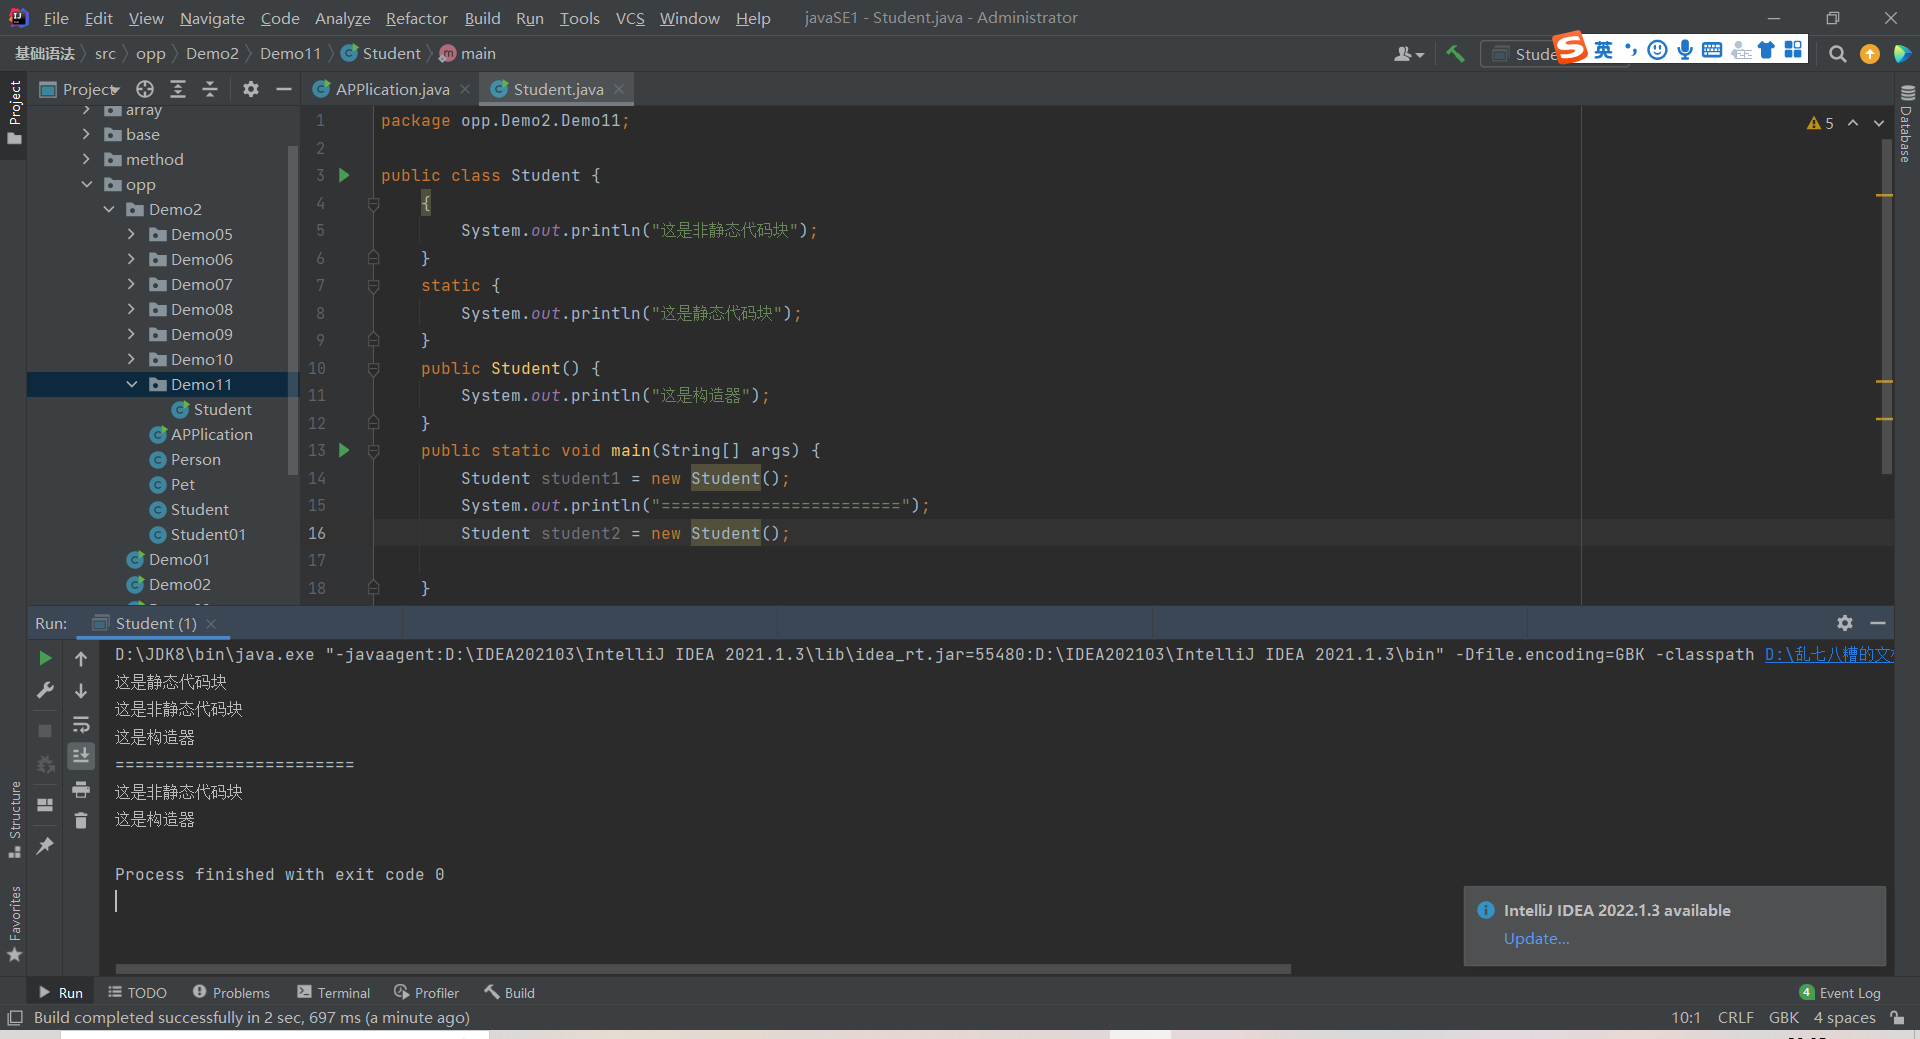The image size is (1920, 1039).
Task: Click Up the stack trace arrow
Action: [81, 658]
